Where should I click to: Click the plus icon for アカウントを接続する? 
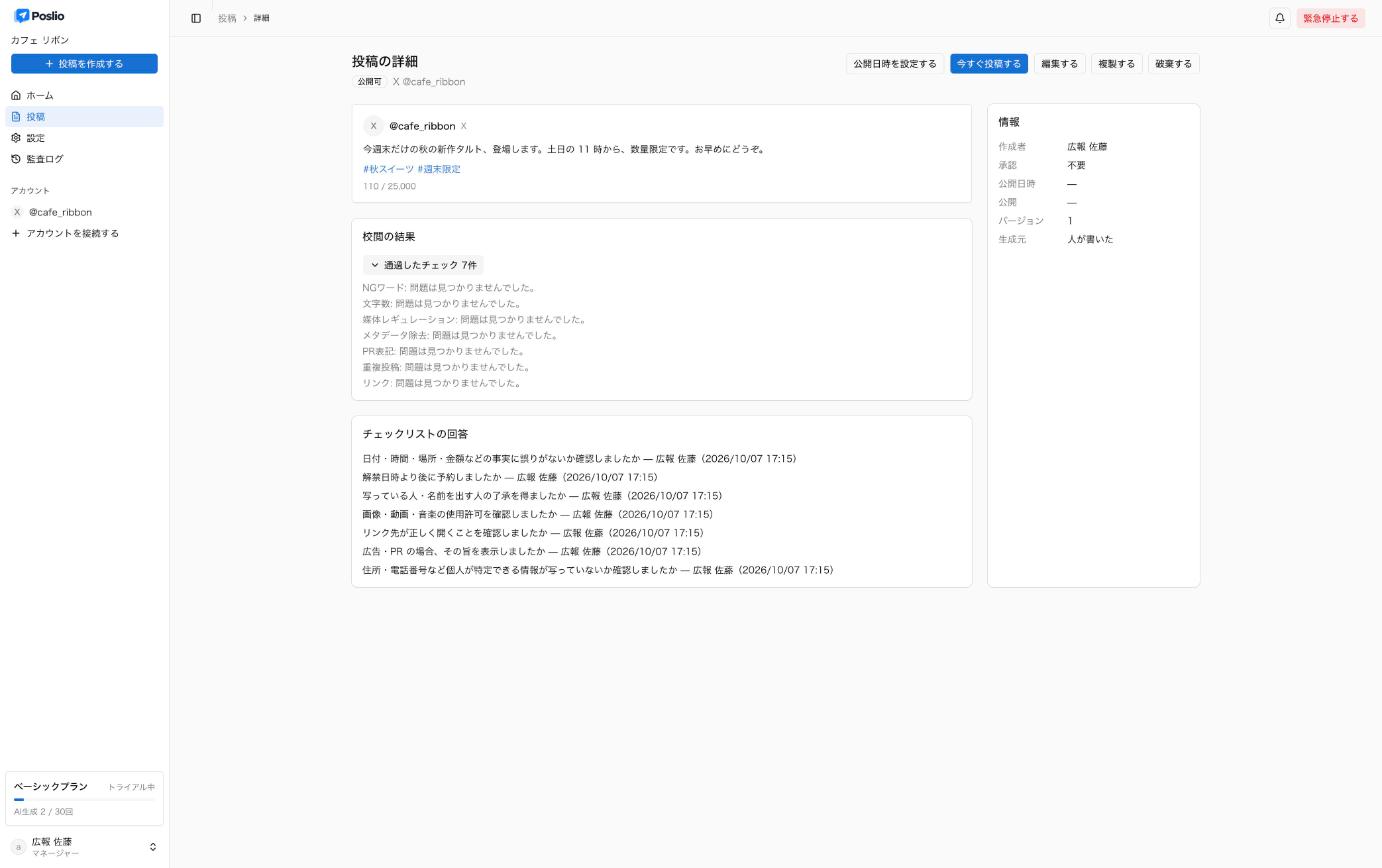coord(16,233)
